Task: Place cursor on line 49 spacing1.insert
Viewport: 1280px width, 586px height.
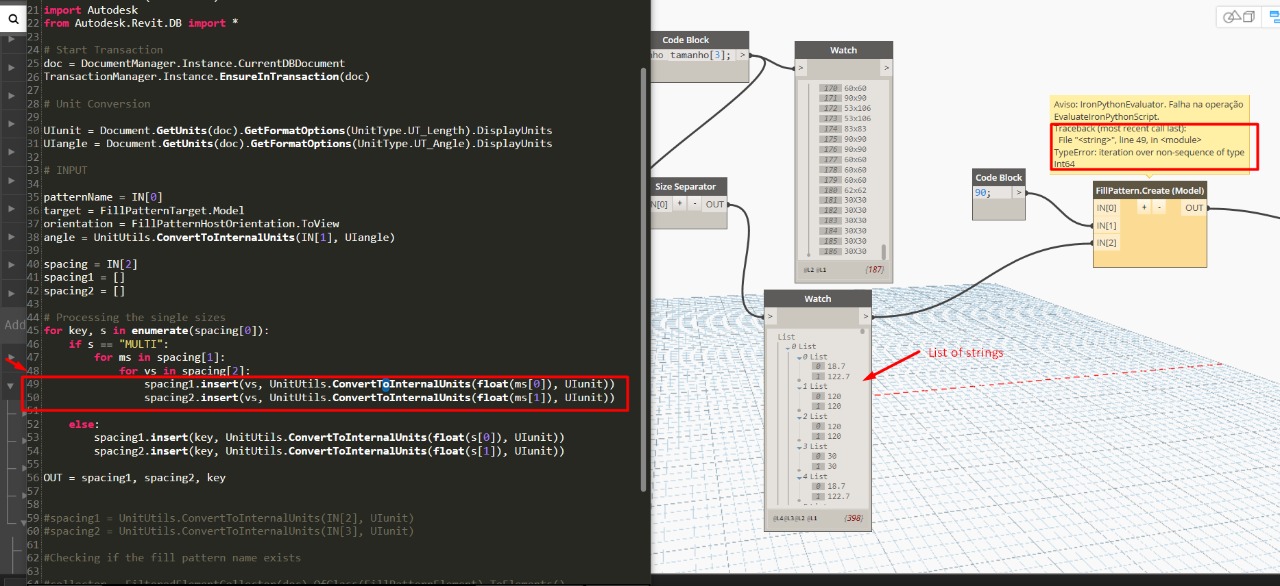Action: [x=379, y=384]
